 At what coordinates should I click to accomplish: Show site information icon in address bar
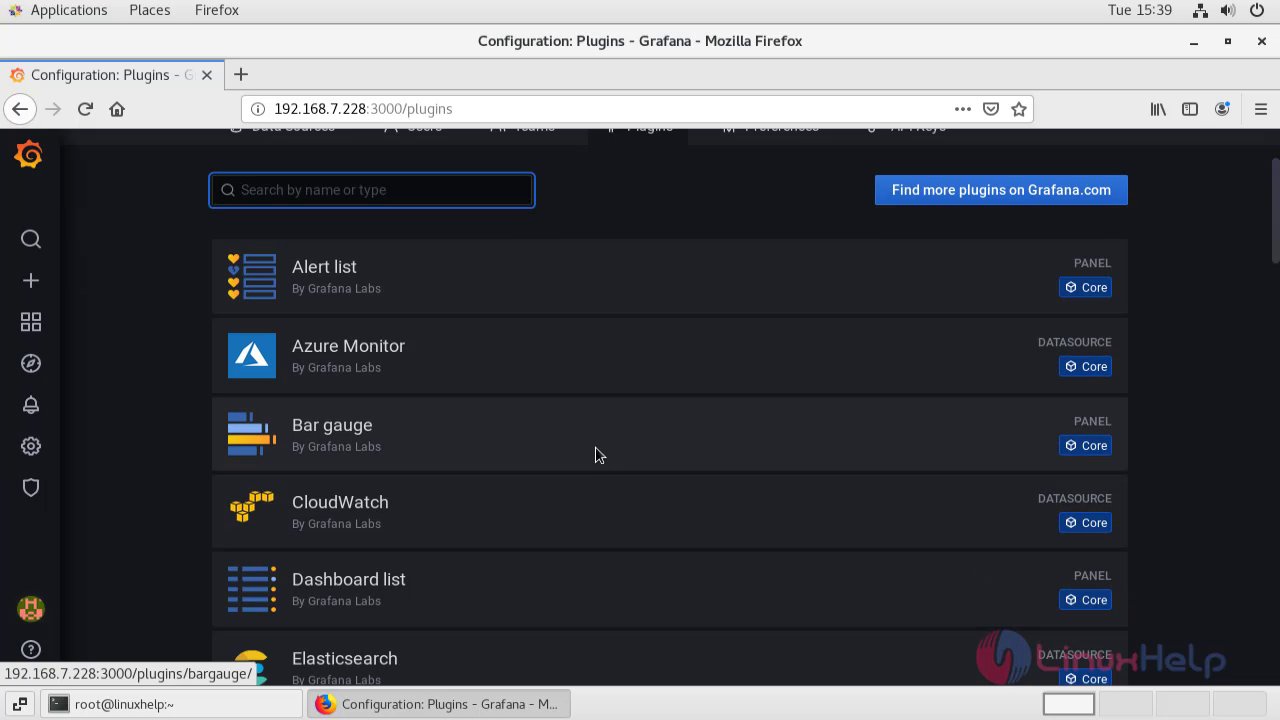(x=257, y=109)
